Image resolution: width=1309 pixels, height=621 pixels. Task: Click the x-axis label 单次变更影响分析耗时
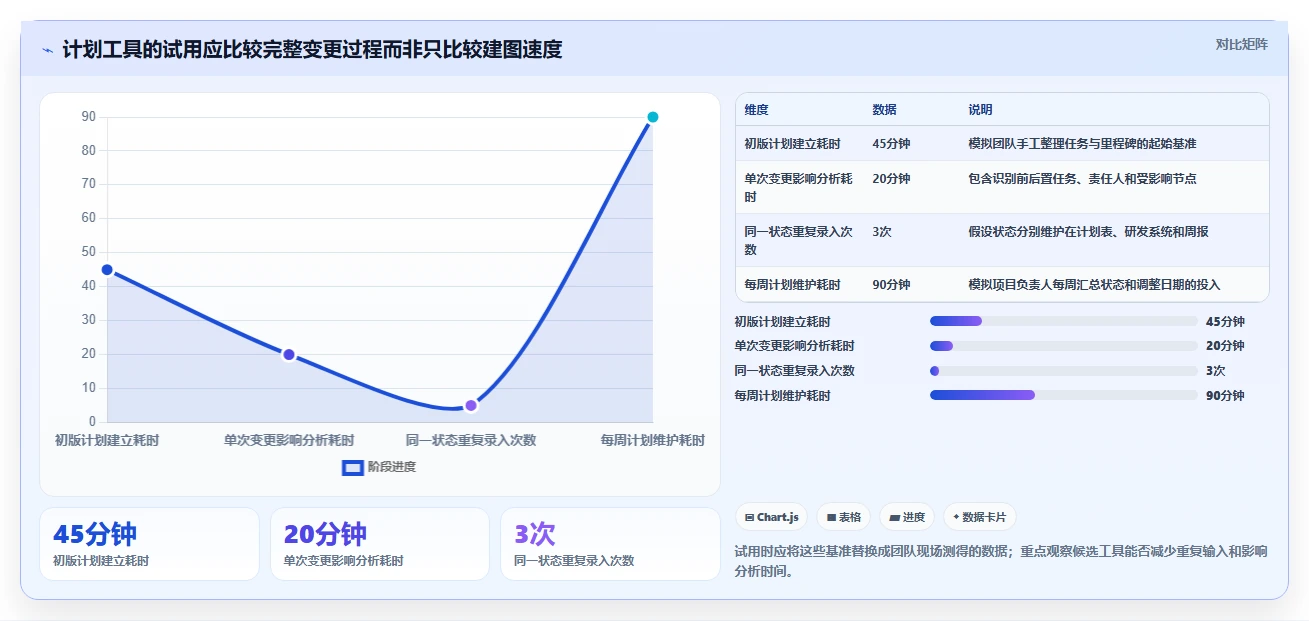pos(289,440)
